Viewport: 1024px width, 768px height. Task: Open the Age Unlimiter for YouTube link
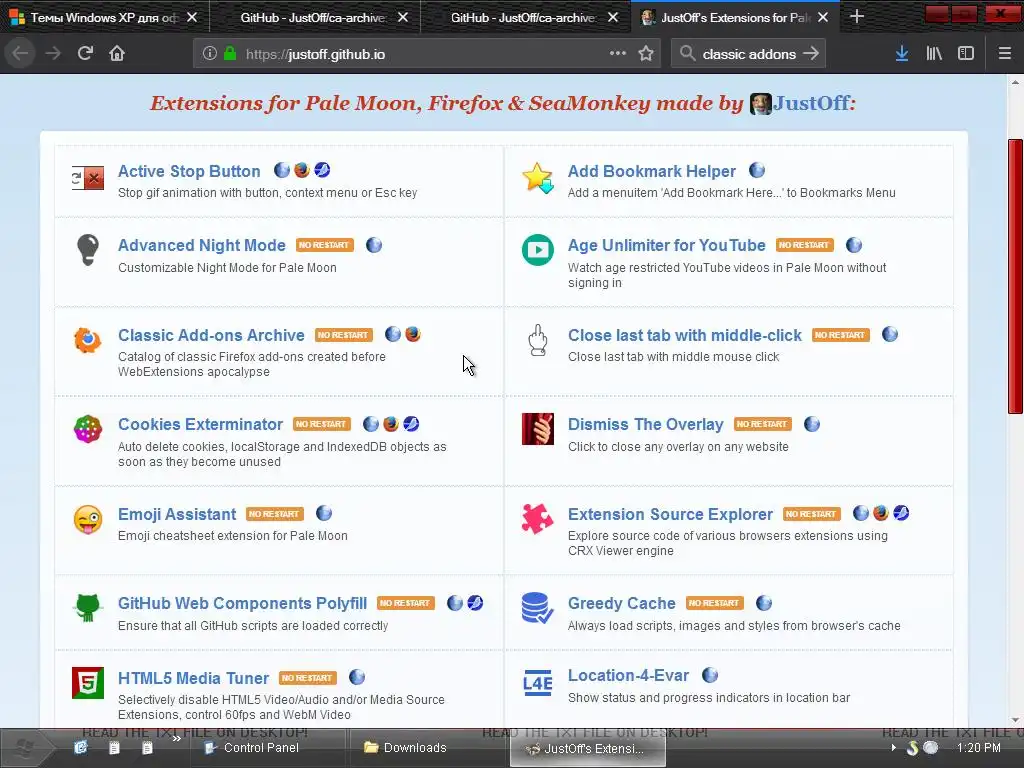(666, 245)
